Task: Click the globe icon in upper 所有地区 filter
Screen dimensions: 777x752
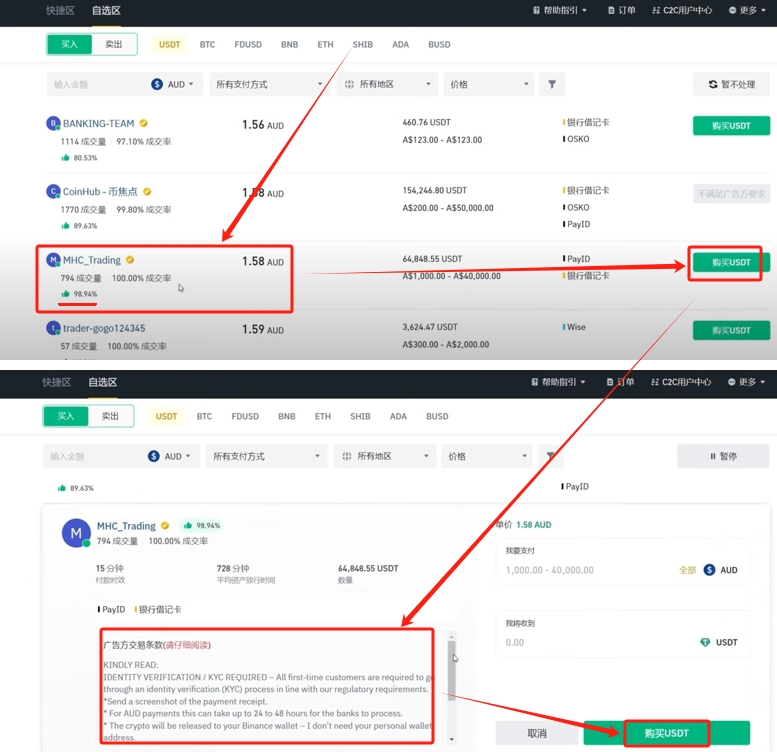Action: 349,84
